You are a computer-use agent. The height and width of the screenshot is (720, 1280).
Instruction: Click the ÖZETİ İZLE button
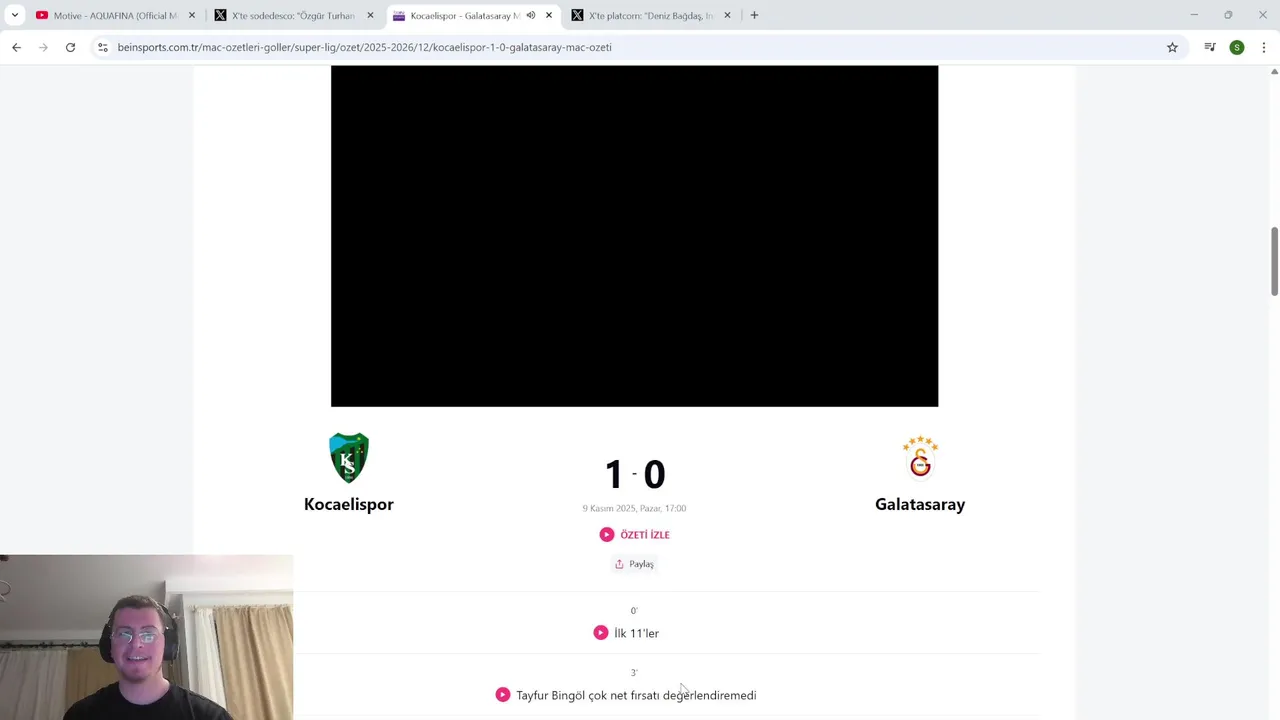coord(635,535)
